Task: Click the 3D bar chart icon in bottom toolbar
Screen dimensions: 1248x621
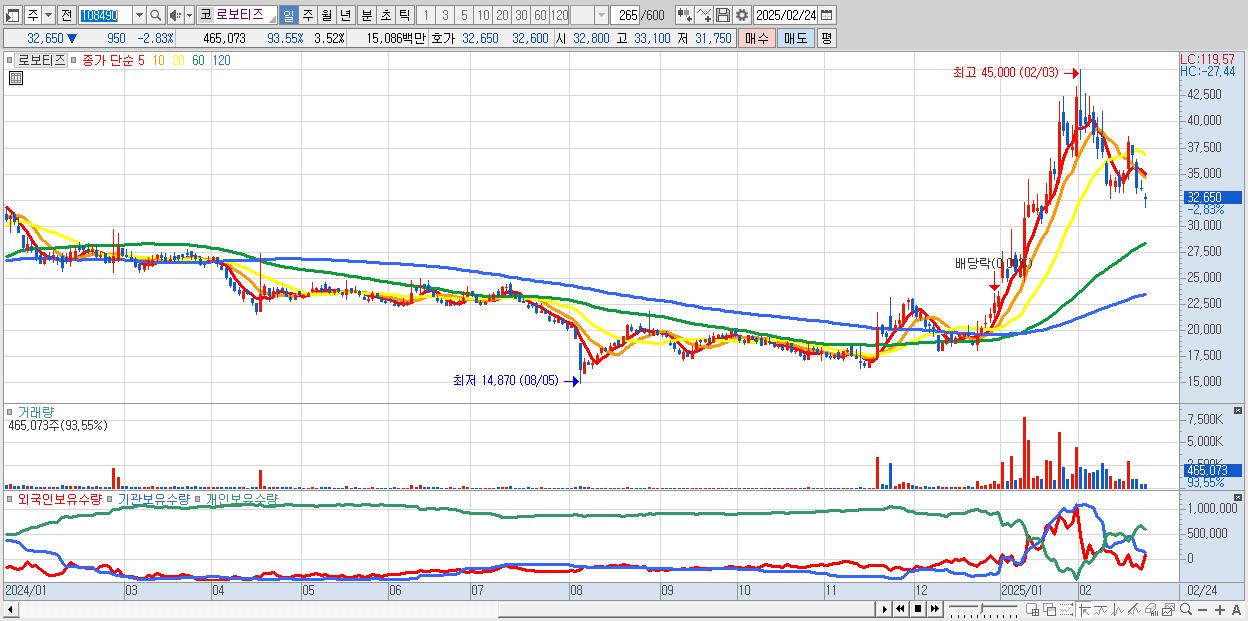Action: [x=1151, y=610]
